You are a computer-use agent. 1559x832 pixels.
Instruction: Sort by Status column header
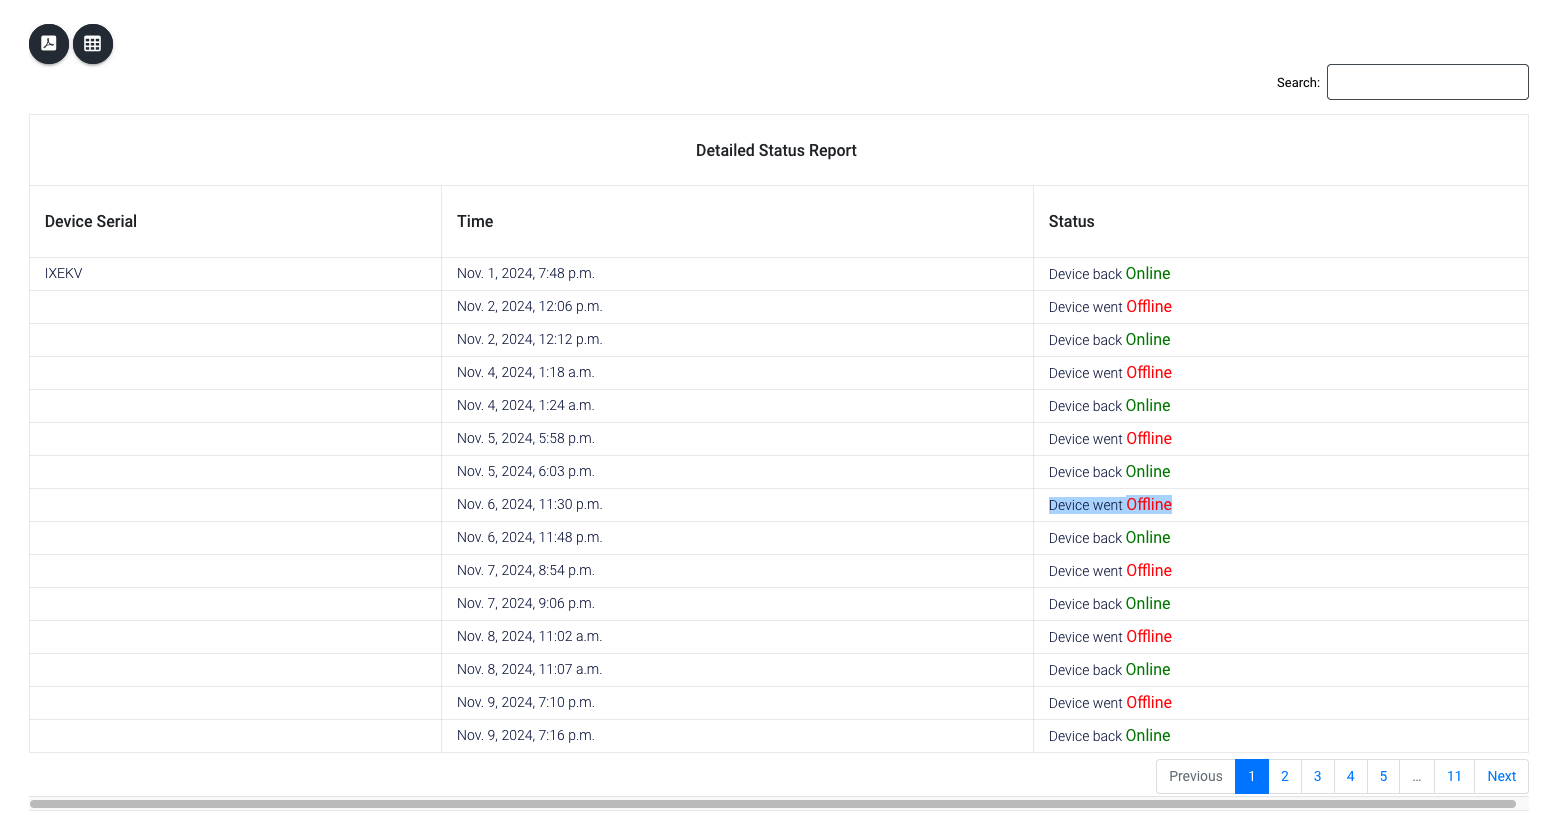tap(1071, 222)
